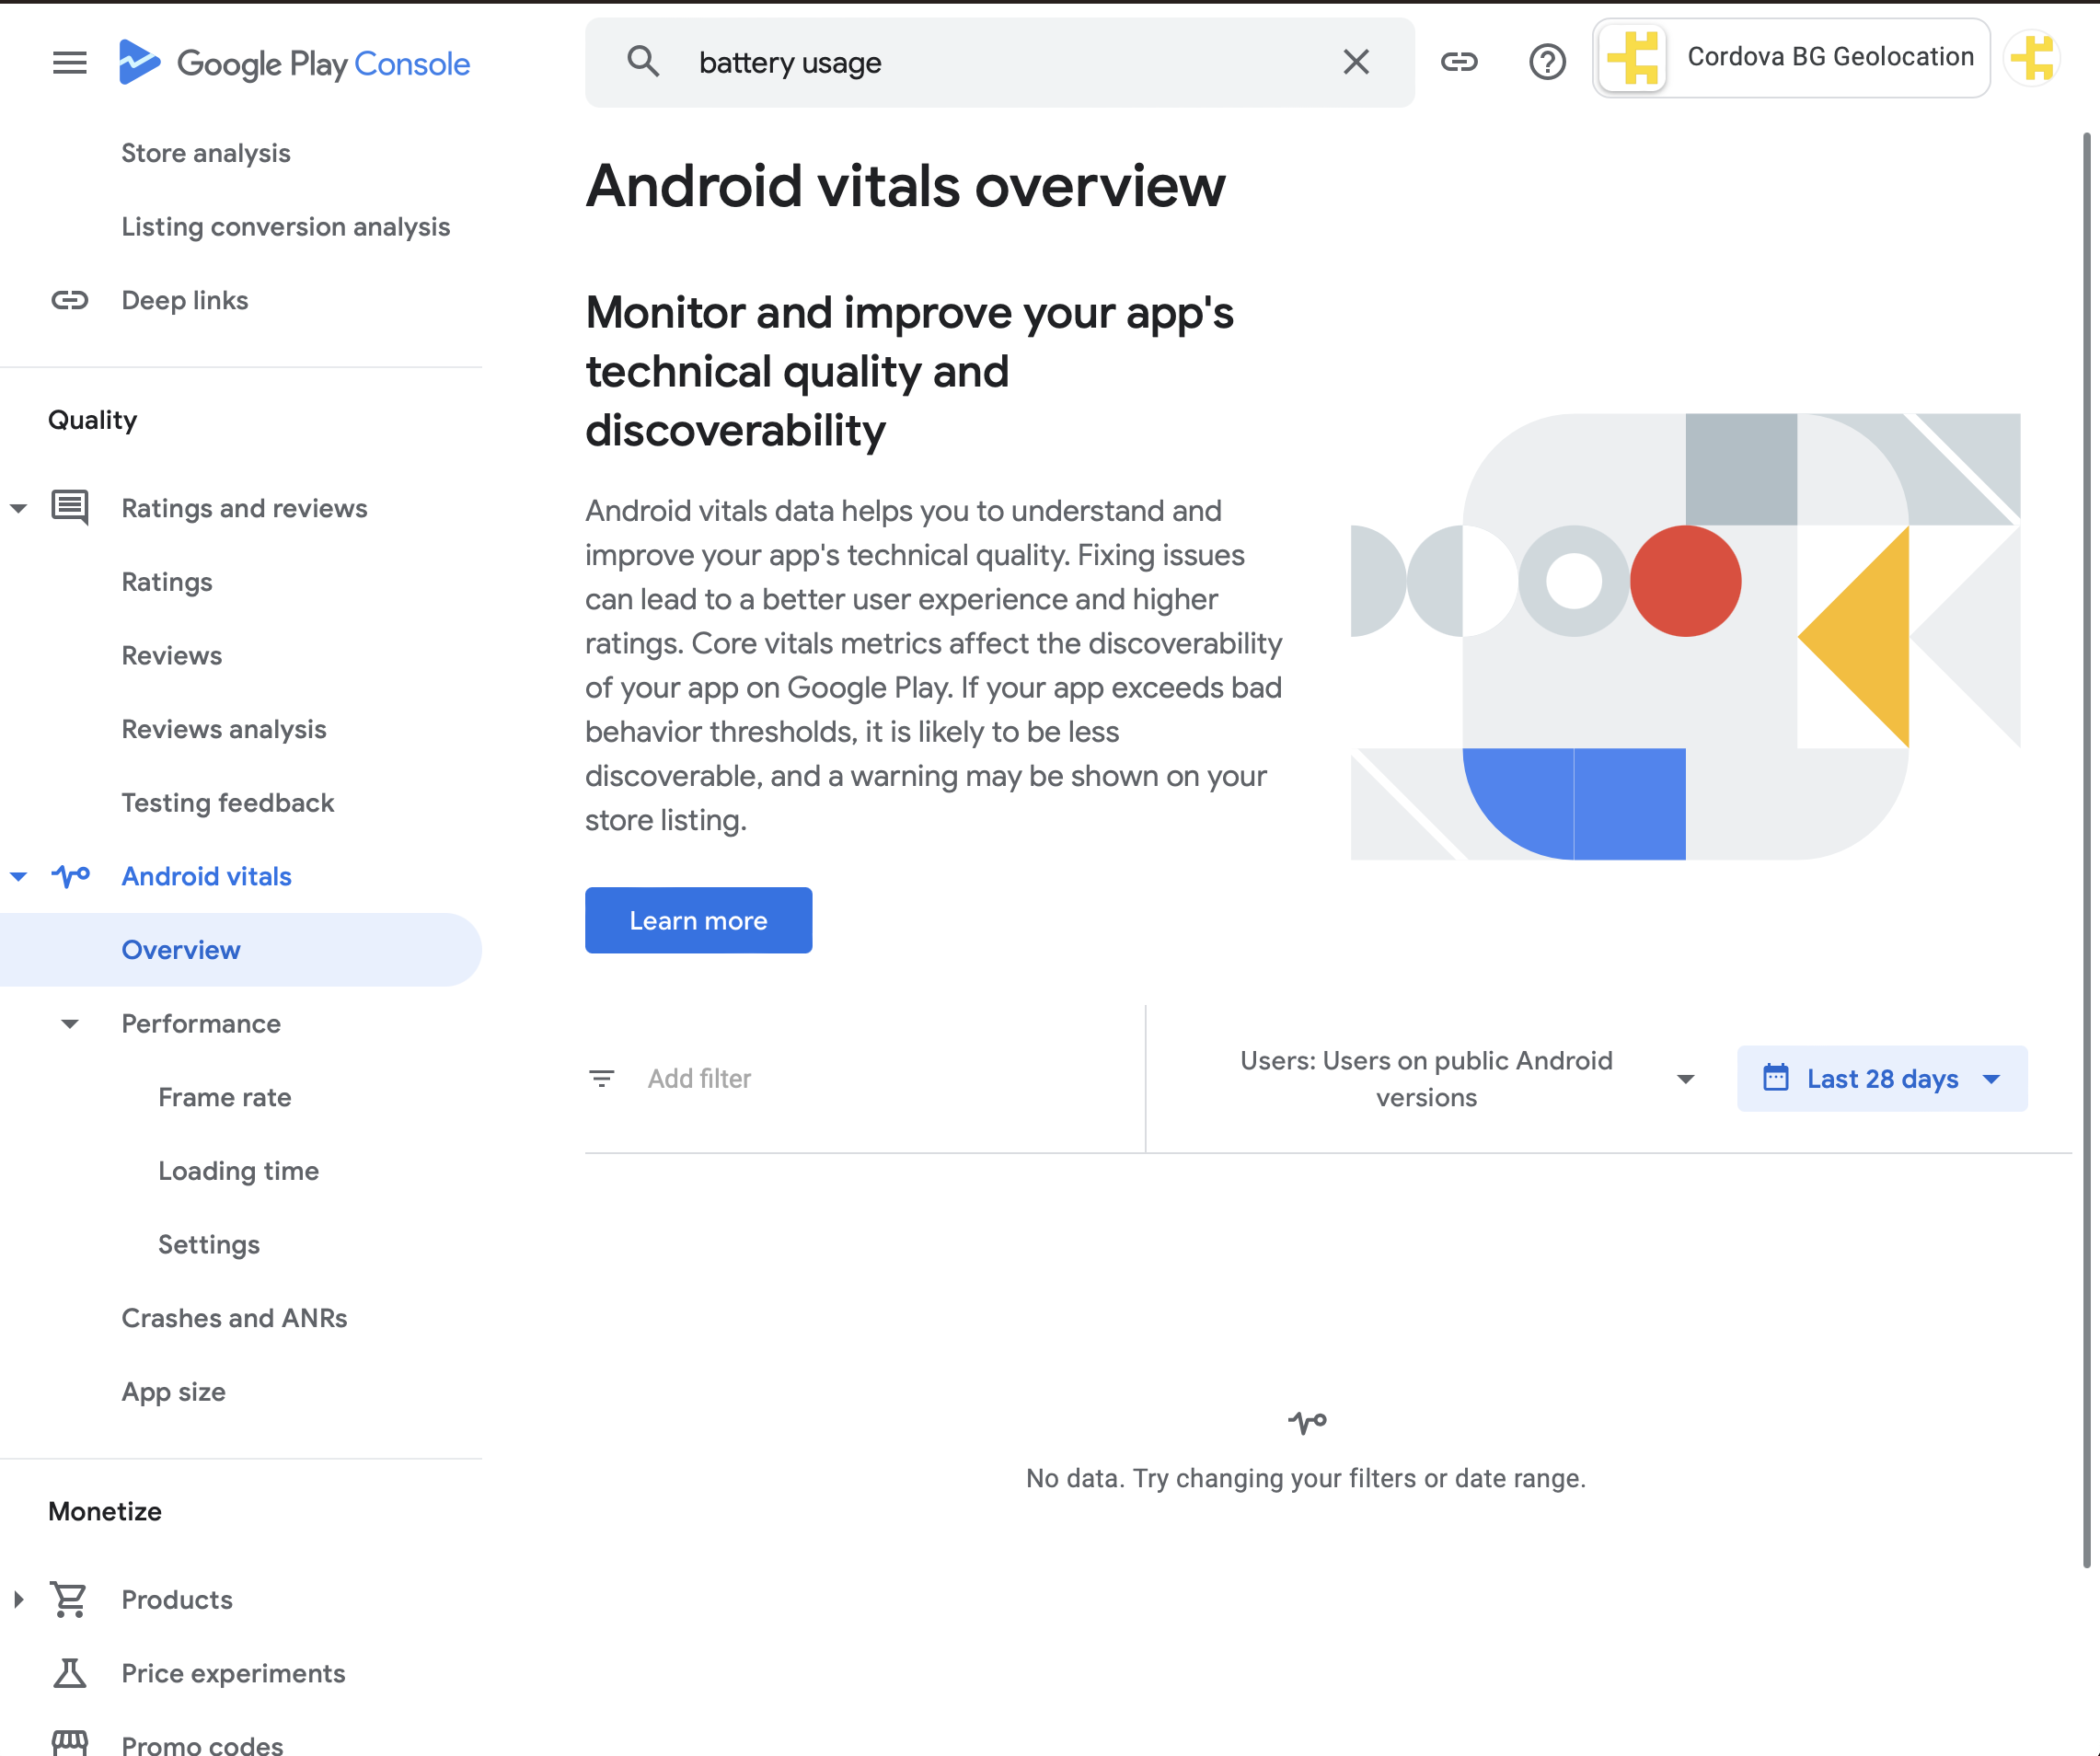2100x1756 pixels.
Task: Open the hamburger navigation menu
Action: pos(69,63)
